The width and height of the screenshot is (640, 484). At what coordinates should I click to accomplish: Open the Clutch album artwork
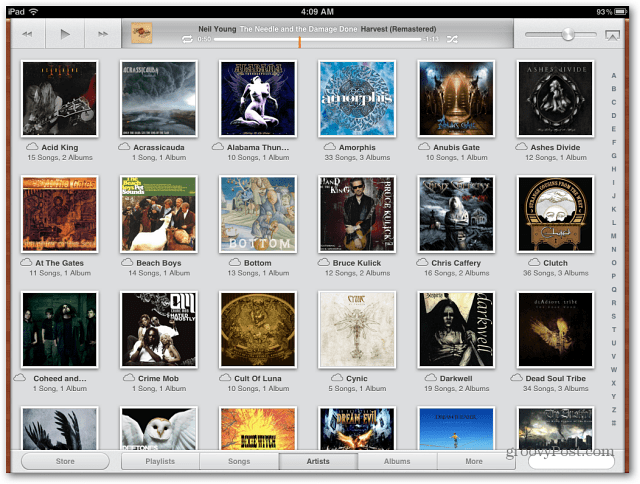[555, 214]
